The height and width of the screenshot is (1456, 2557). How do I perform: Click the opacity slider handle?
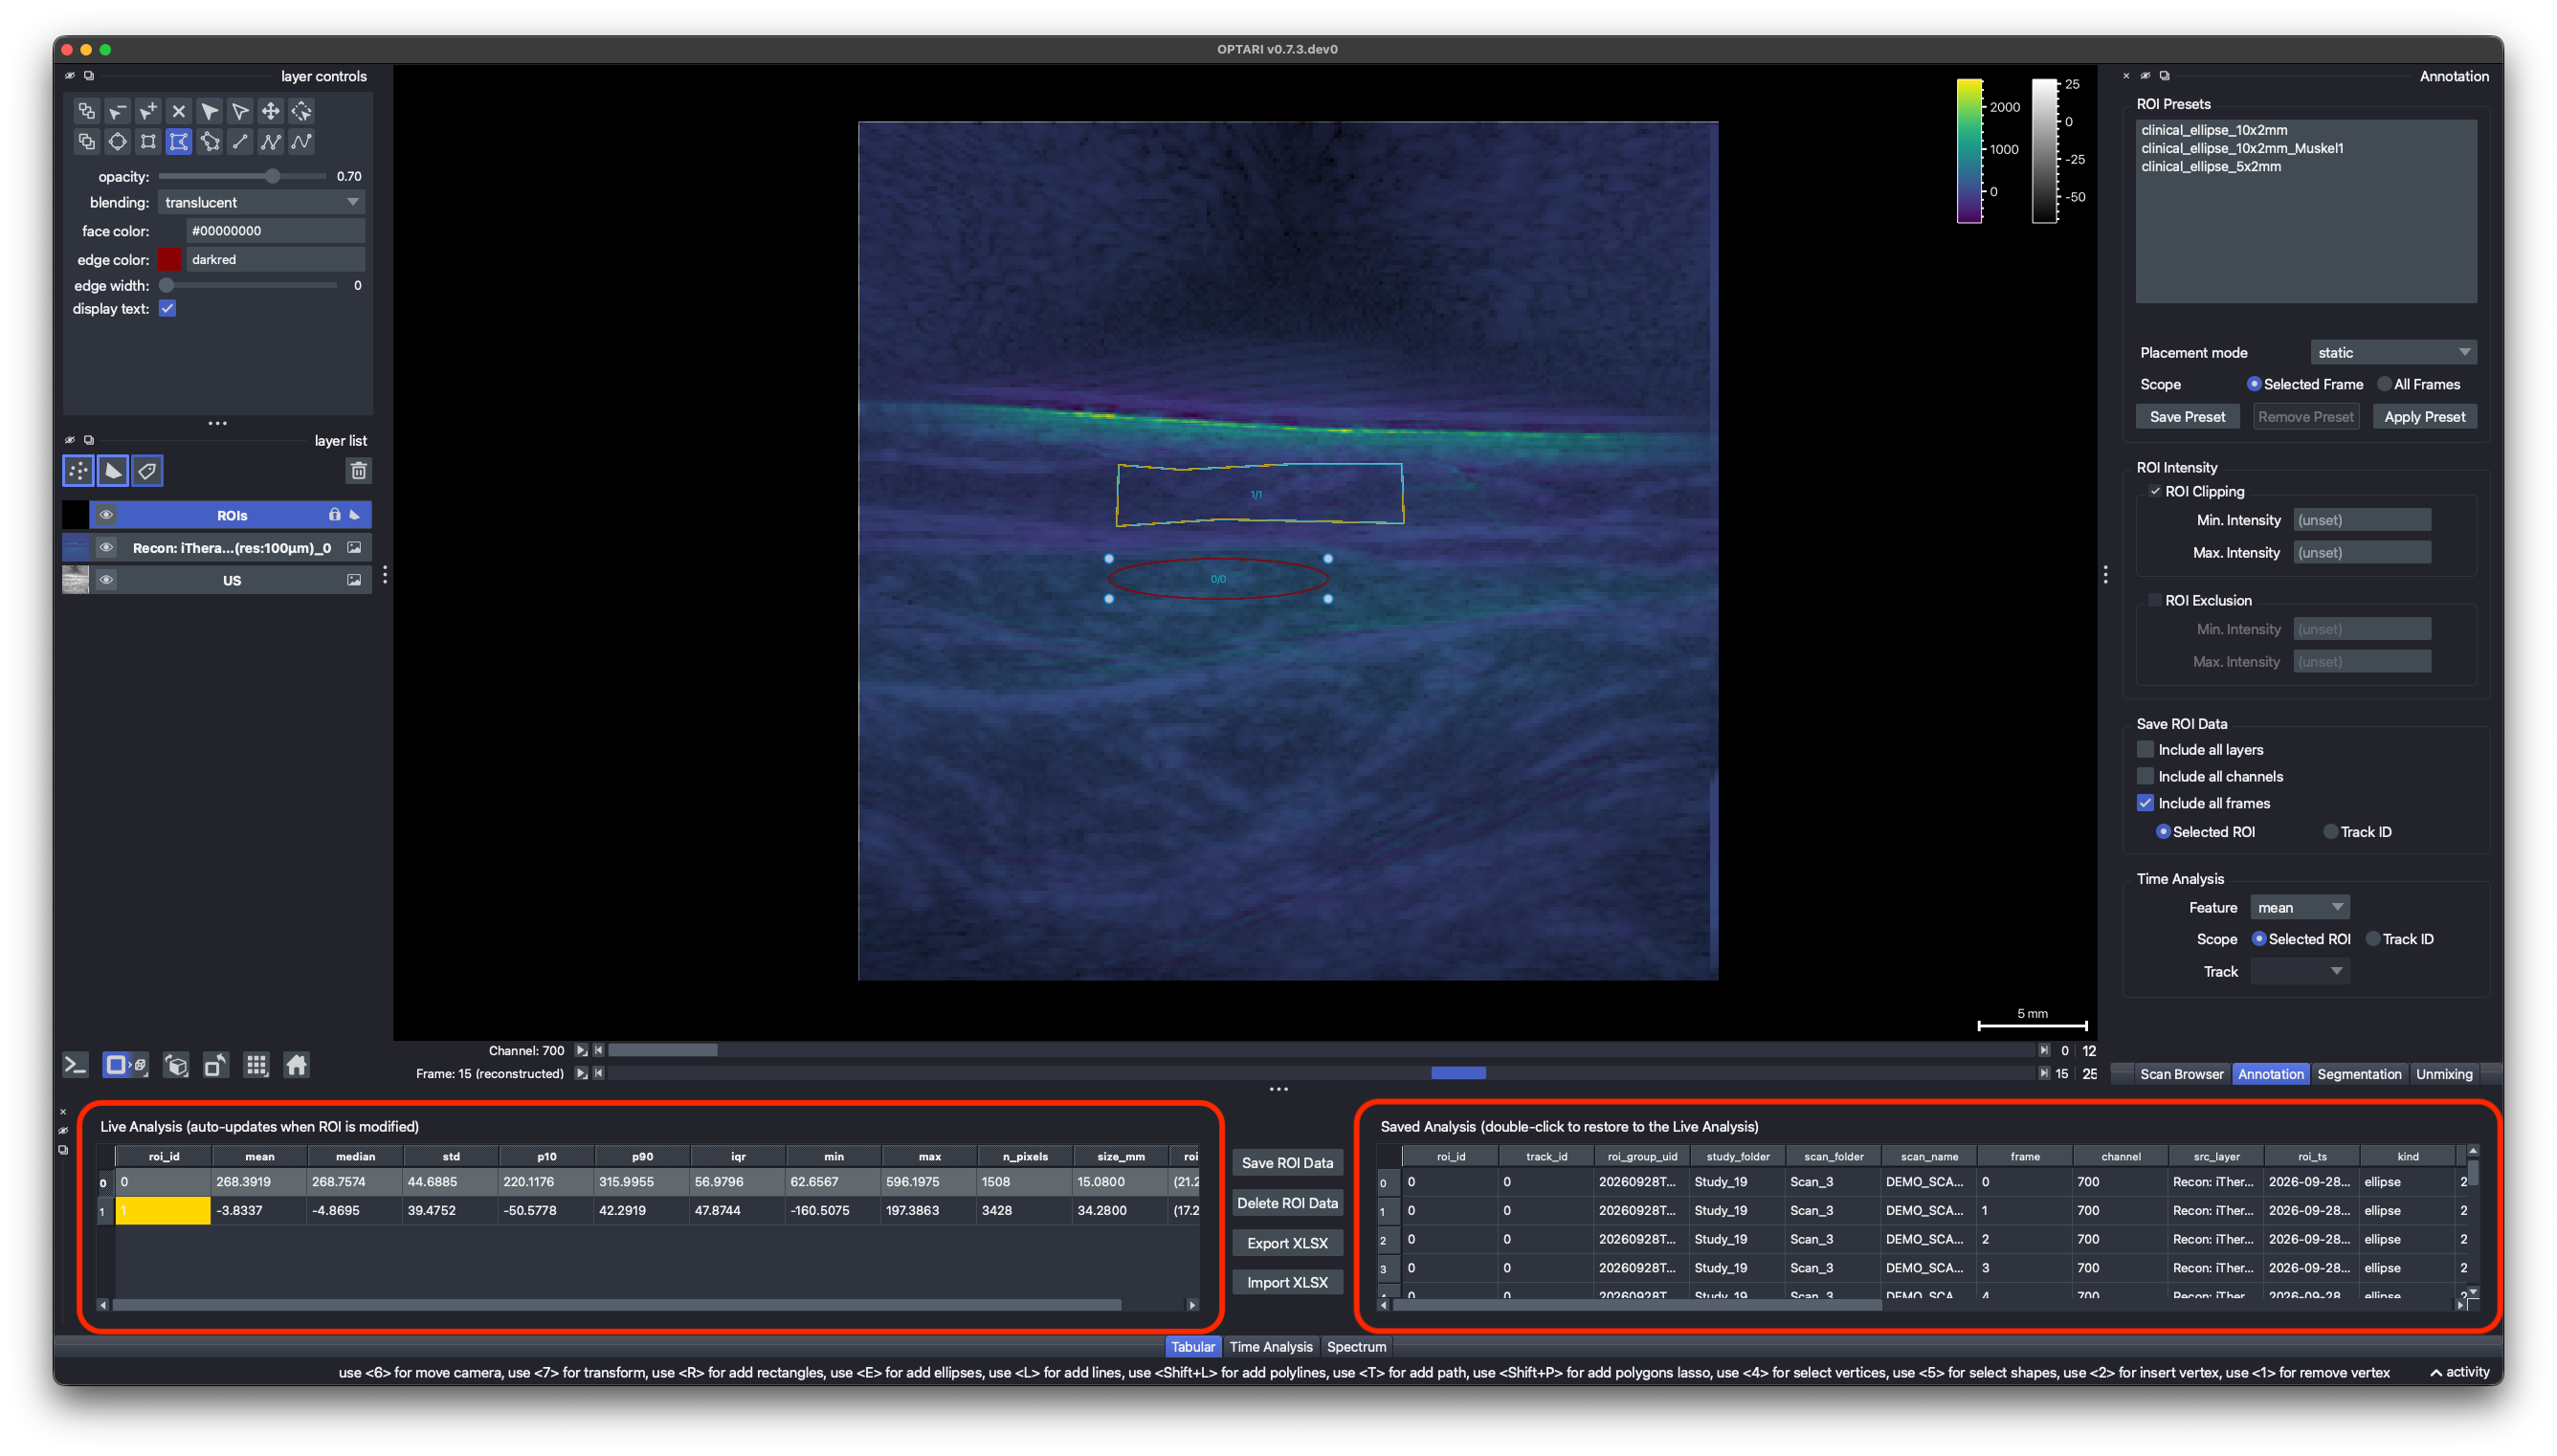[272, 176]
